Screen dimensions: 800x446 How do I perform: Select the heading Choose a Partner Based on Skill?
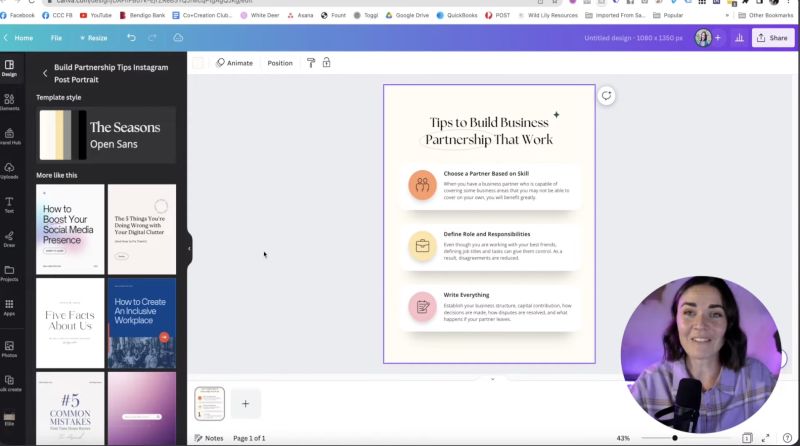point(486,174)
